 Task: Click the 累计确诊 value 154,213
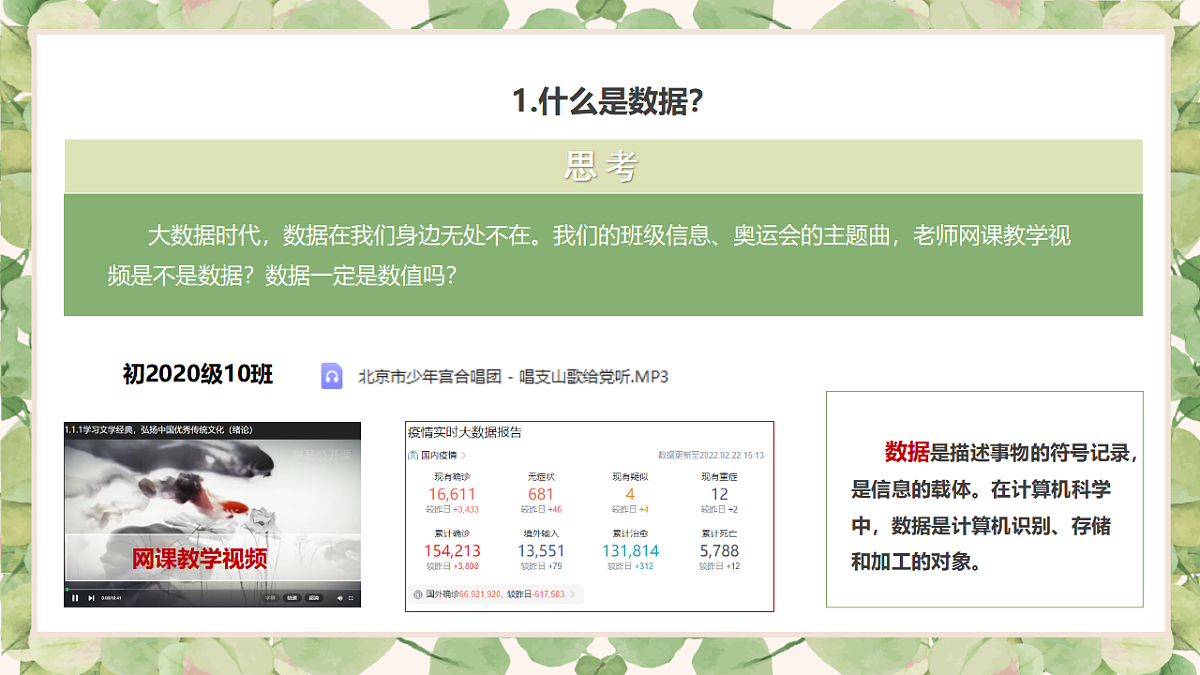click(x=452, y=551)
